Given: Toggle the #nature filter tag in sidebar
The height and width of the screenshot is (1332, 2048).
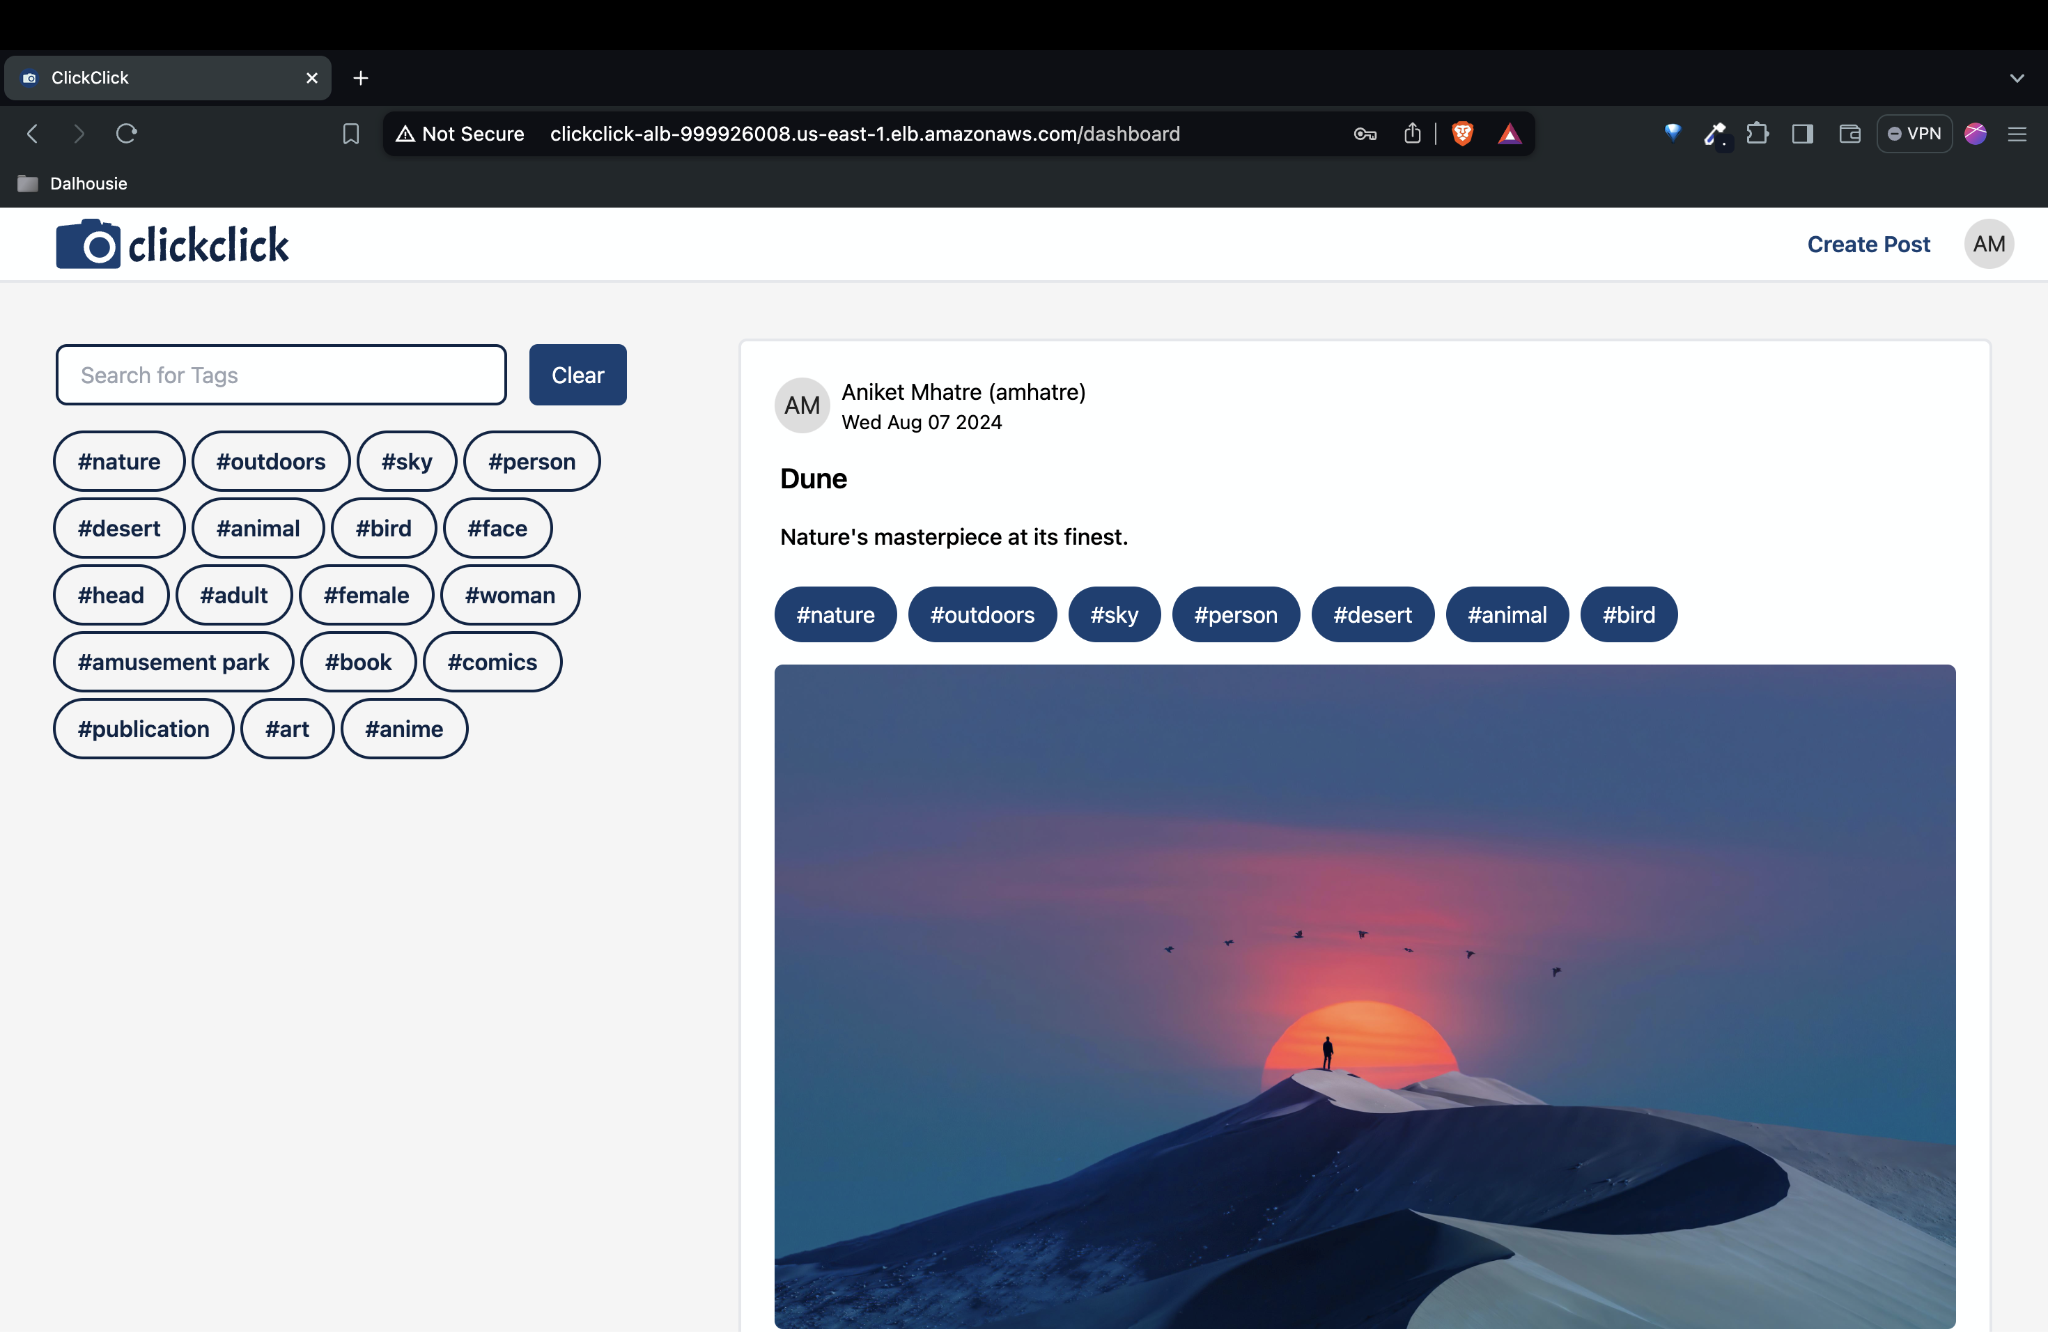Looking at the screenshot, I should coord(119,461).
